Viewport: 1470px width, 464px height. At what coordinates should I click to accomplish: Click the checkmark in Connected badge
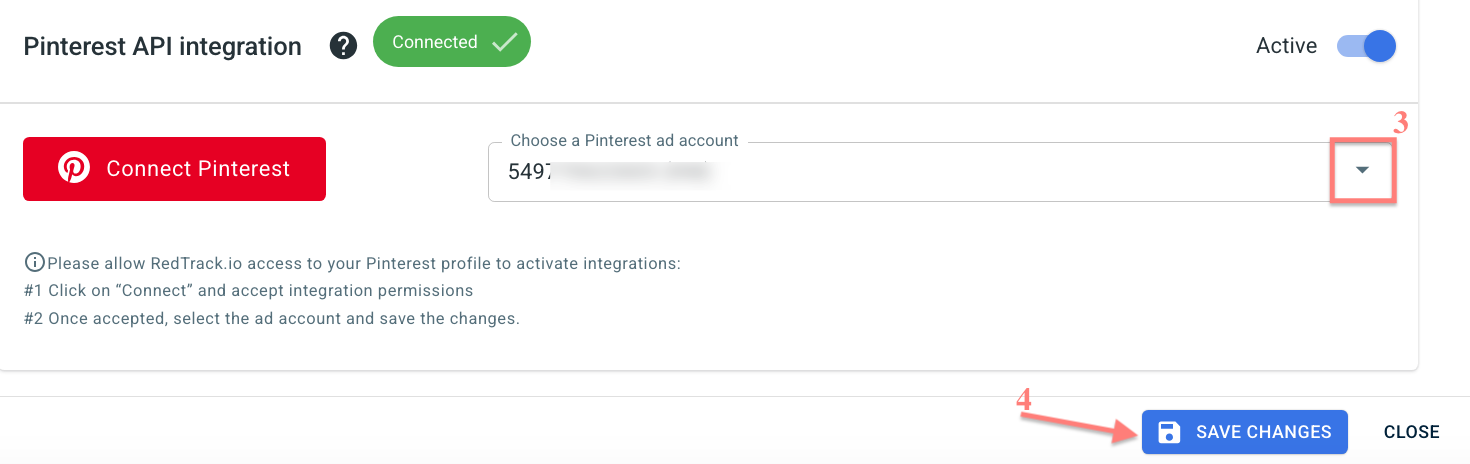503,42
